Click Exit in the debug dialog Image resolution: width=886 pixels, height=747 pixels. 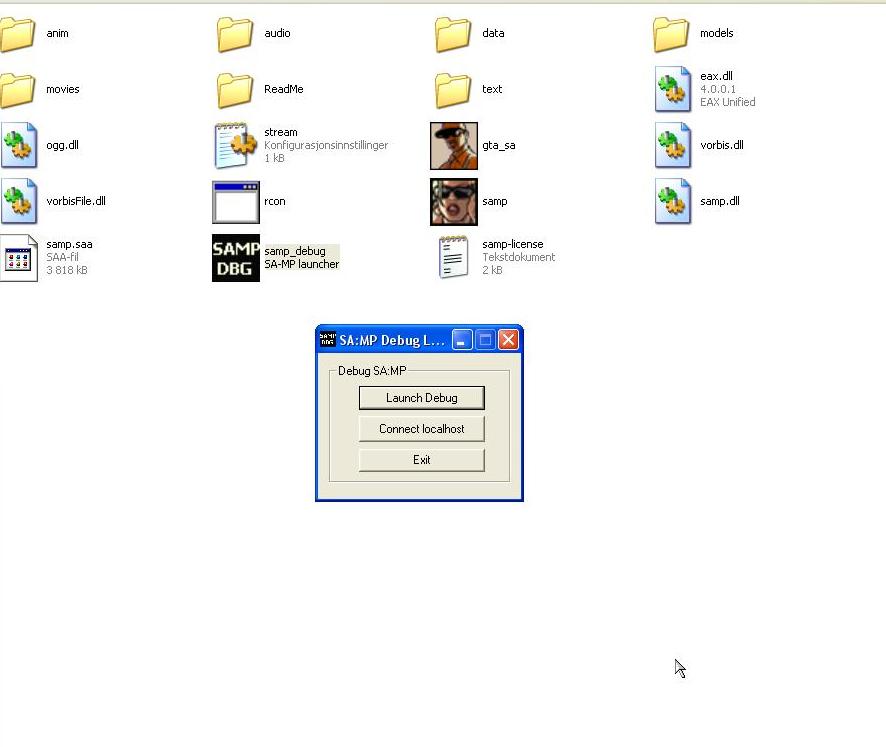tap(422, 460)
